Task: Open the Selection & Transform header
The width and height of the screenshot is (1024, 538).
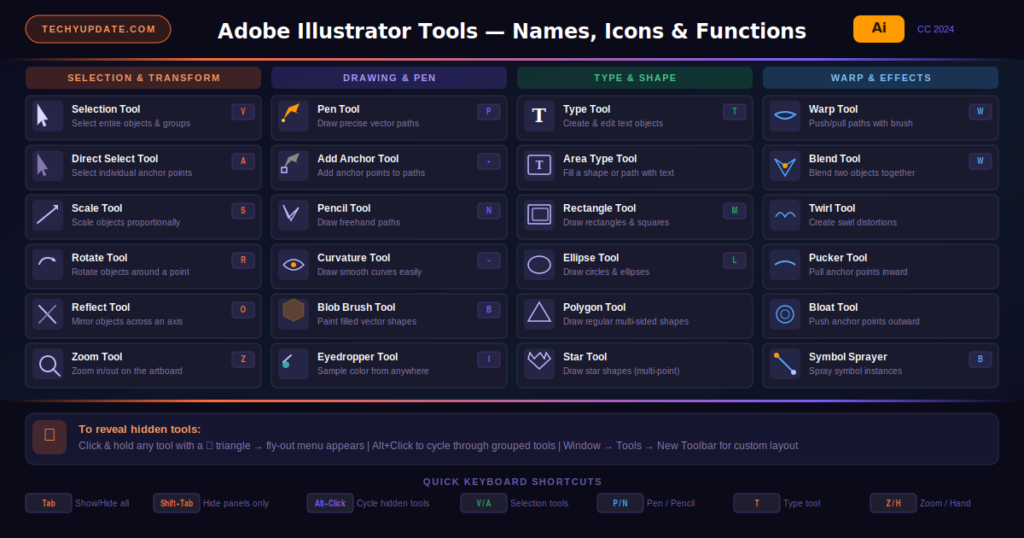Action: pyautogui.click(x=143, y=78)
